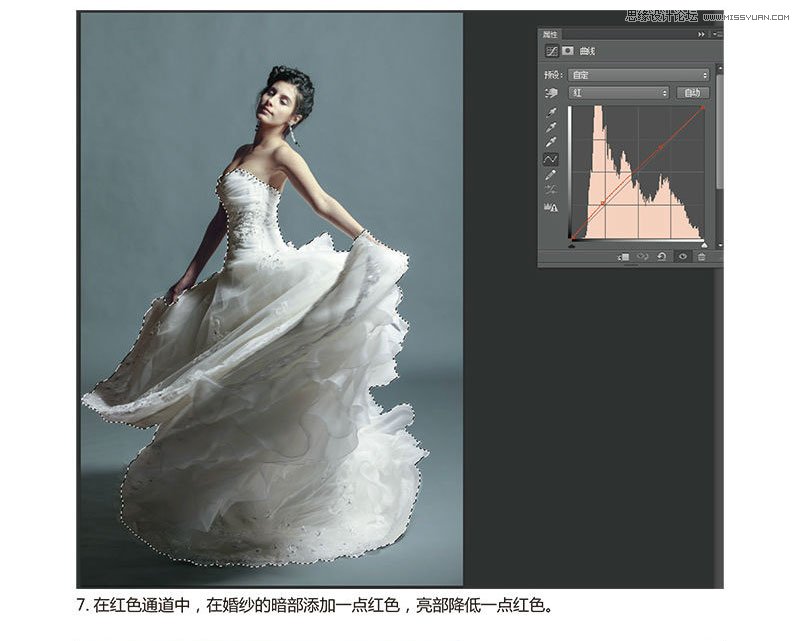
Task: Open the 预设 preset dropdown
Action: coord(639,75)
